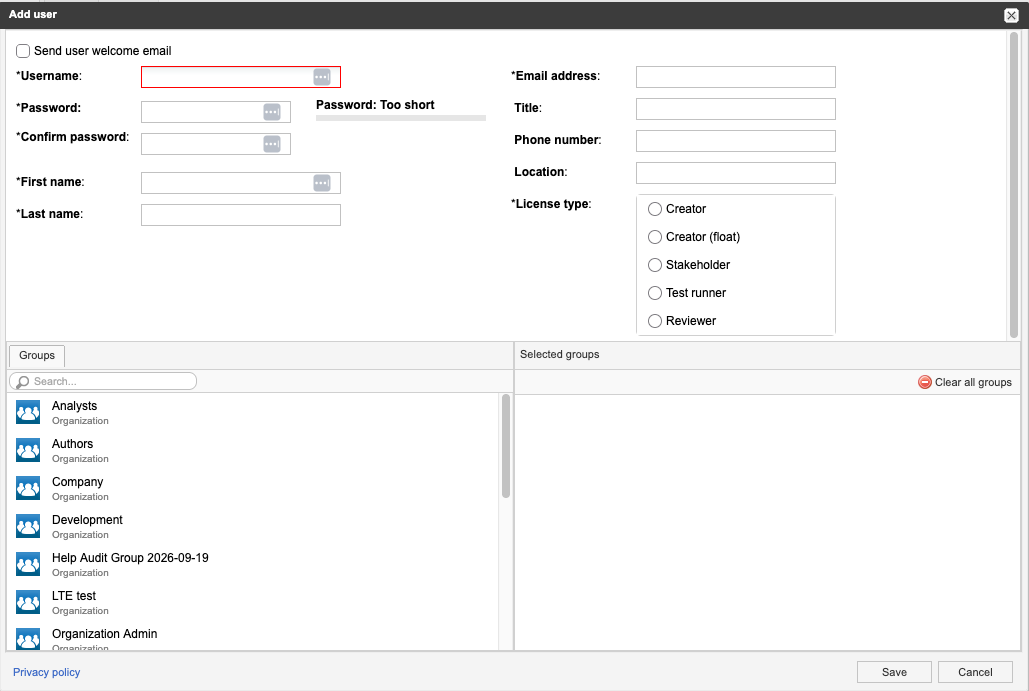Select the Creator (float) license type

pyautogui.click(x=654, y=237)
